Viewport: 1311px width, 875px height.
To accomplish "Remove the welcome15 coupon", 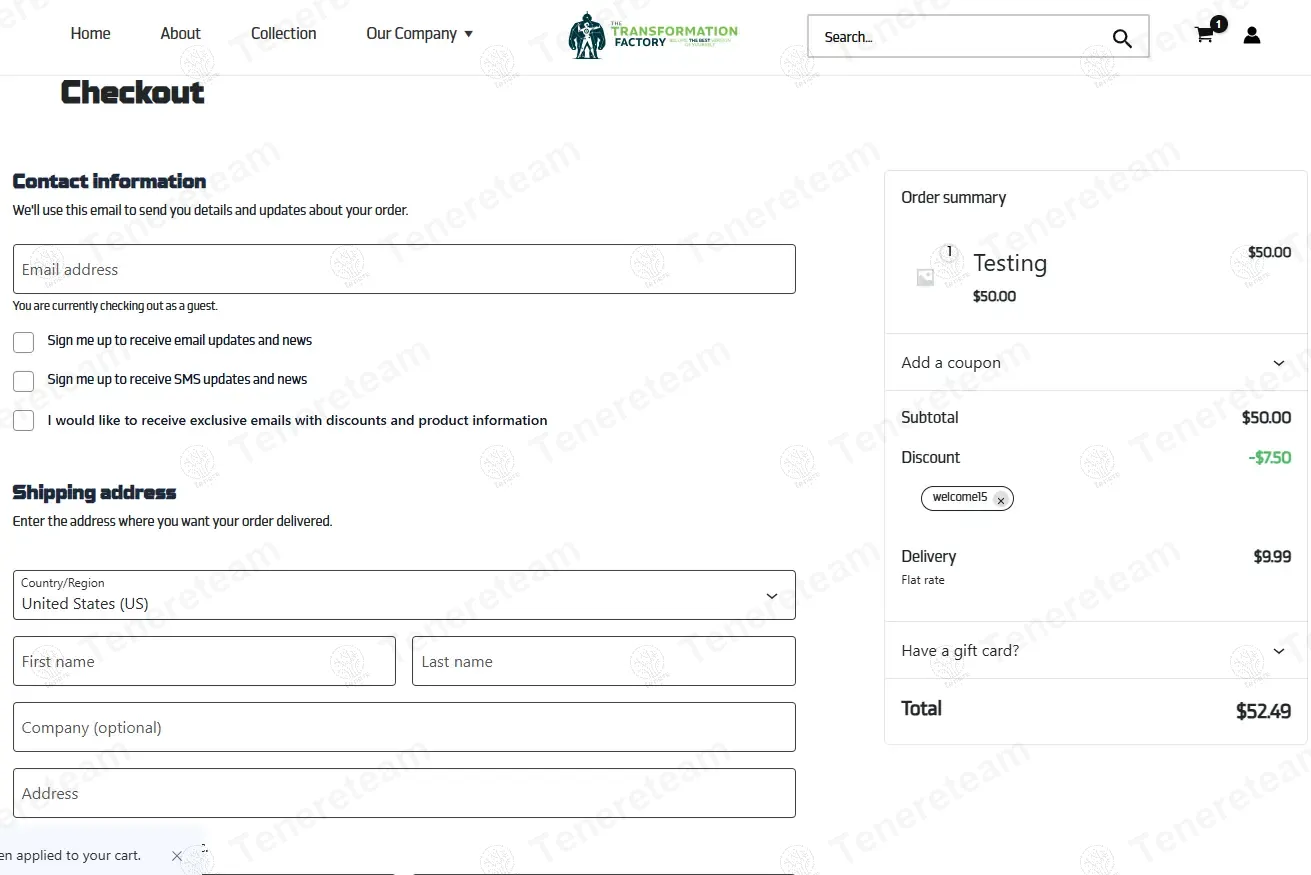I will 1000,500.
